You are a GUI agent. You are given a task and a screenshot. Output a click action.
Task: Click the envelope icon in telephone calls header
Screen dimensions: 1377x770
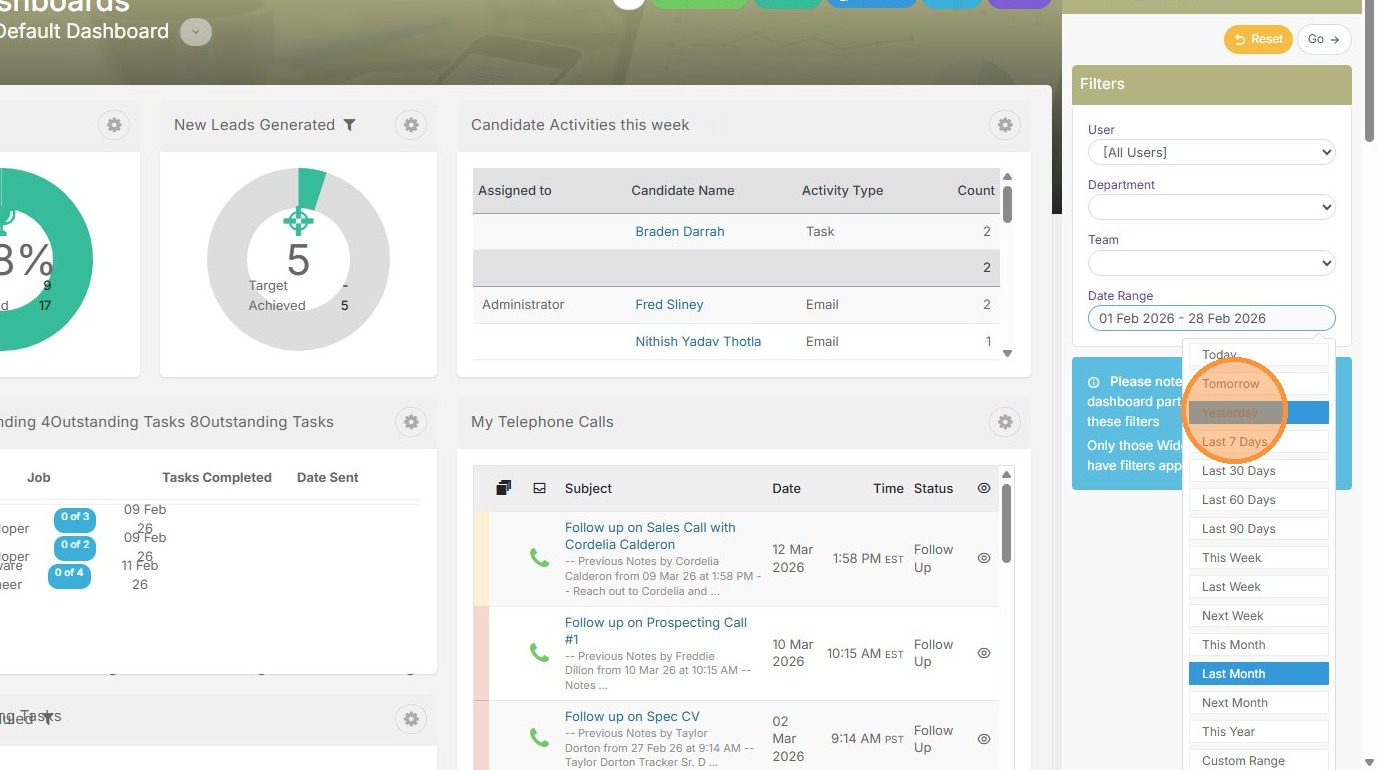click(x=540, y=488)
